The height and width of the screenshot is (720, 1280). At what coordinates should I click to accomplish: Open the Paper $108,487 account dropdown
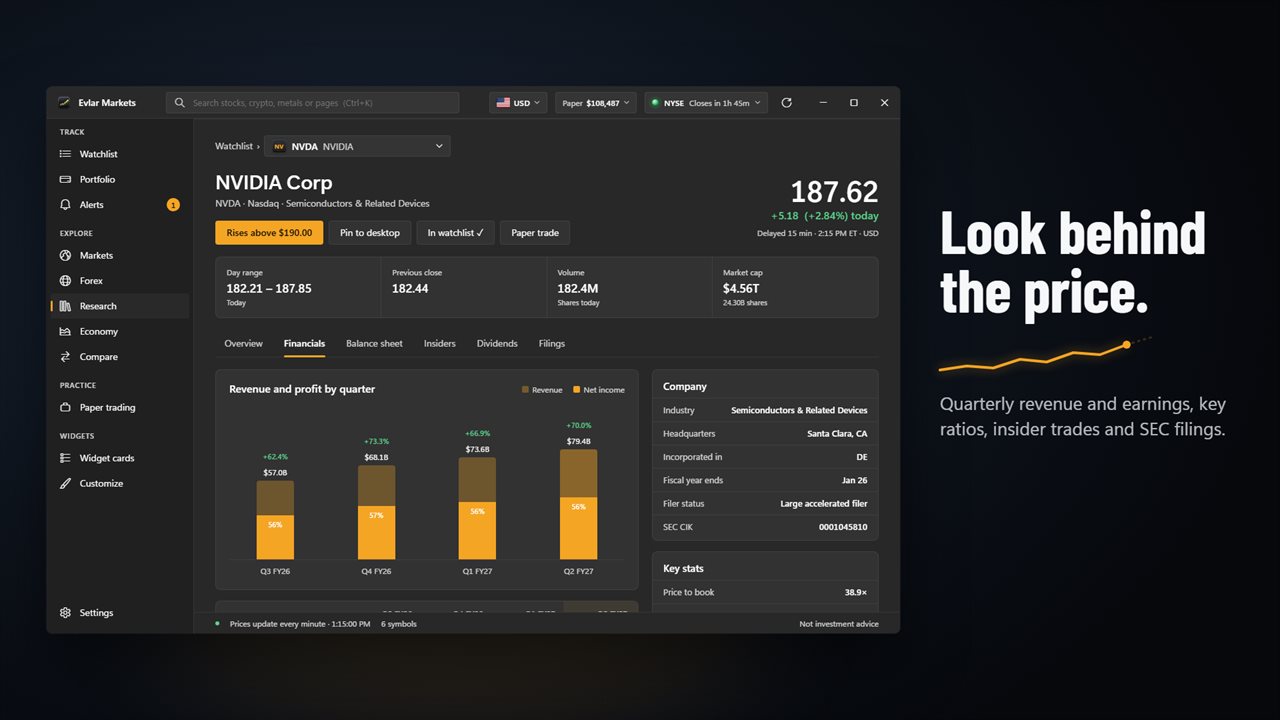coord(596,103)
